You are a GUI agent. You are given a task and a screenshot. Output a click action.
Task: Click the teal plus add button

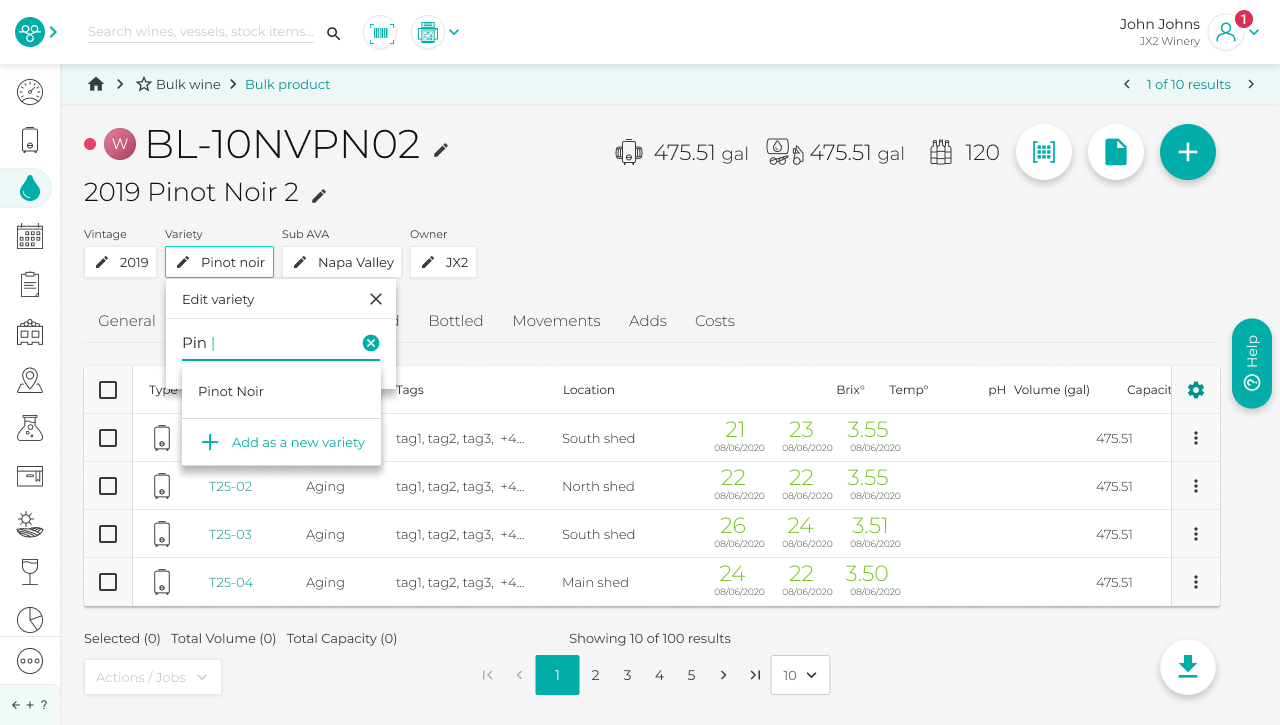(1188, 152)
